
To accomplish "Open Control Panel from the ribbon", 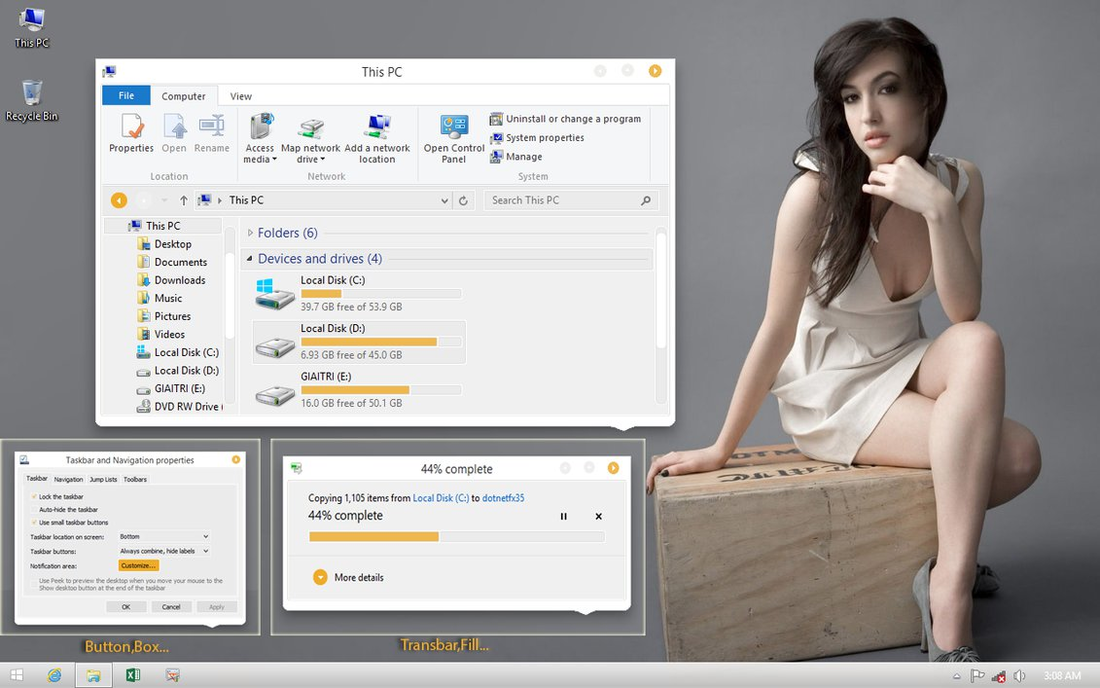I will [x=454, y=139].
